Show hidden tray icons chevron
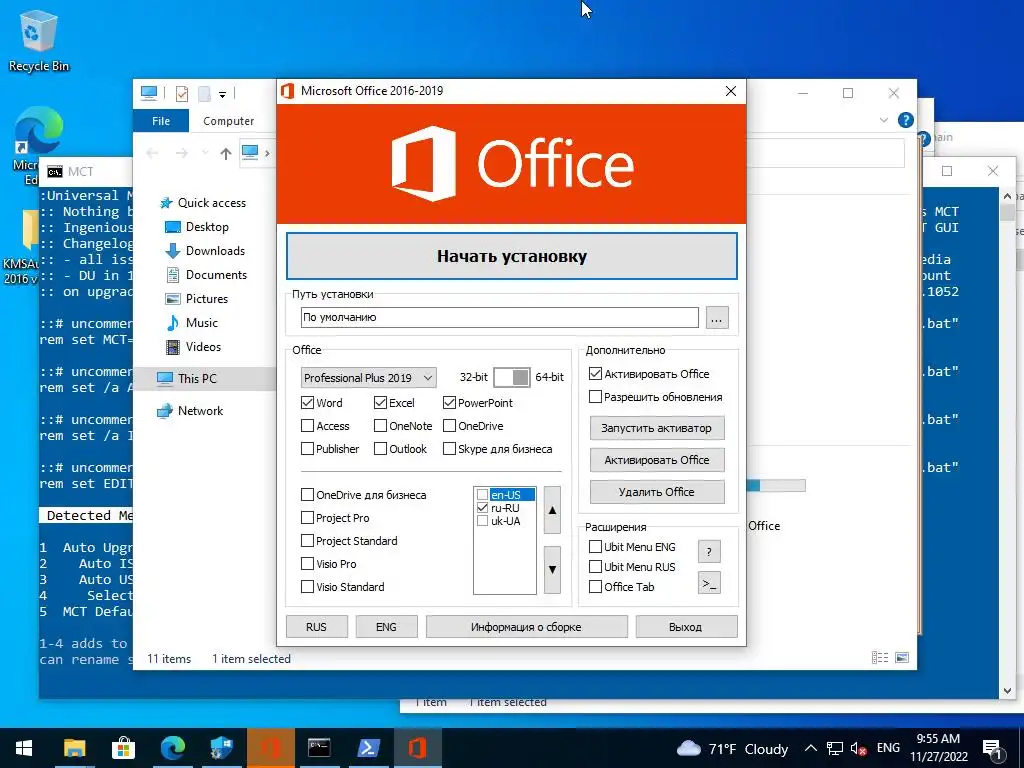Viewport: 1024px width, 768px height. pyautogui.click(x=810, y=748)
